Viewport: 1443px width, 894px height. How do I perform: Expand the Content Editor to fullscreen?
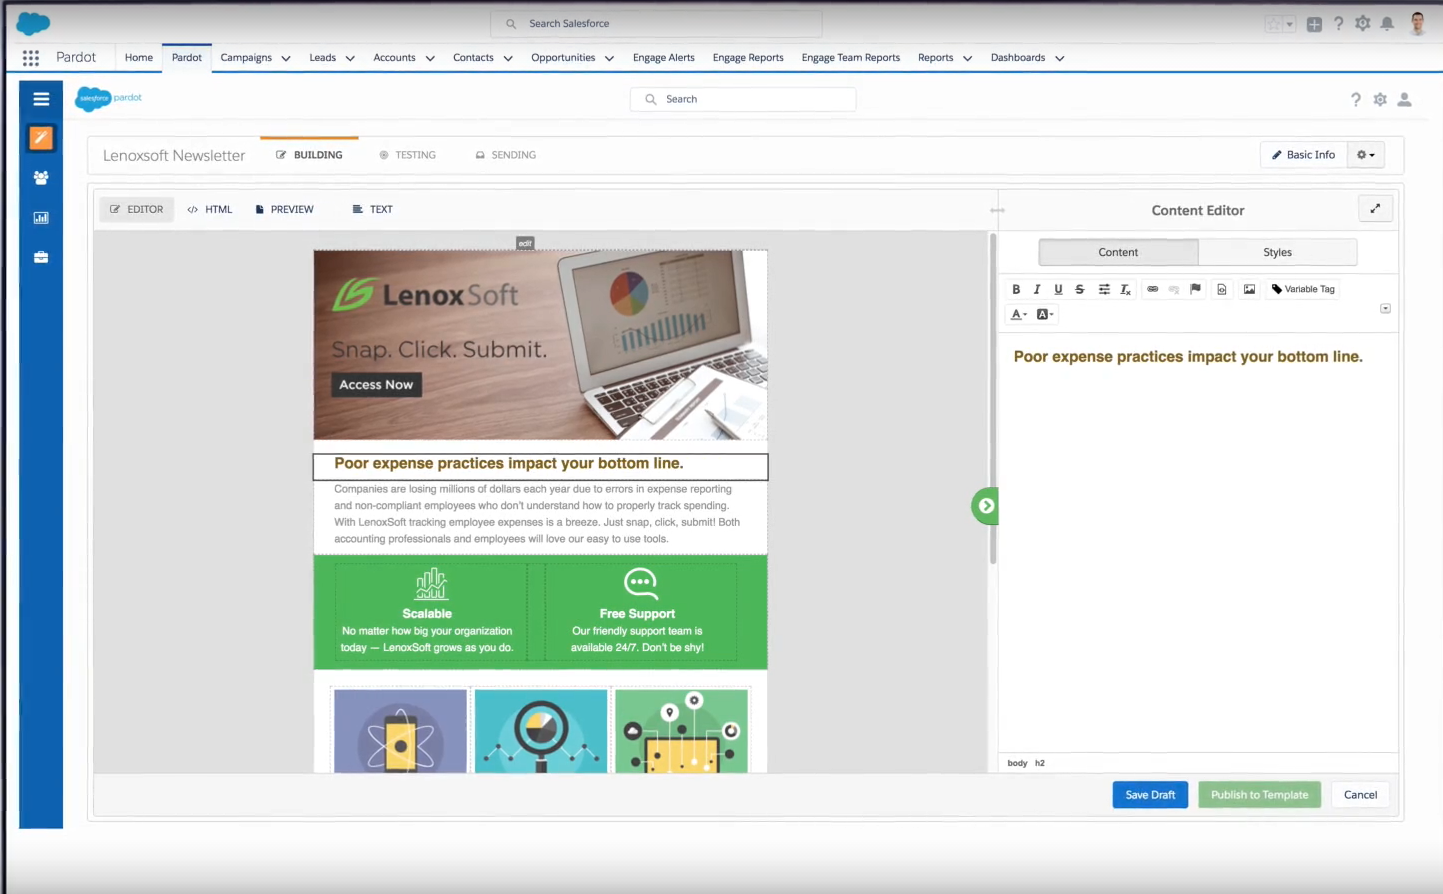click(1375, 209)
